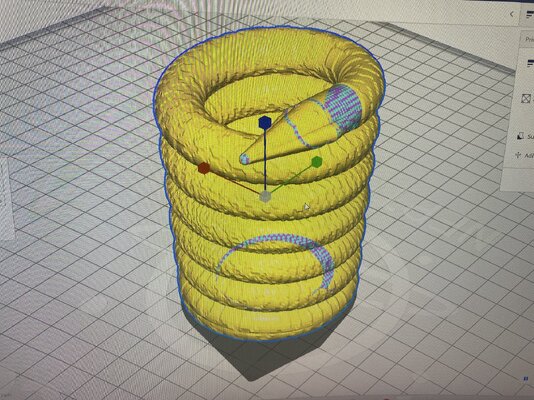Click the gray center gizmo handle

(x=265, y=197)
